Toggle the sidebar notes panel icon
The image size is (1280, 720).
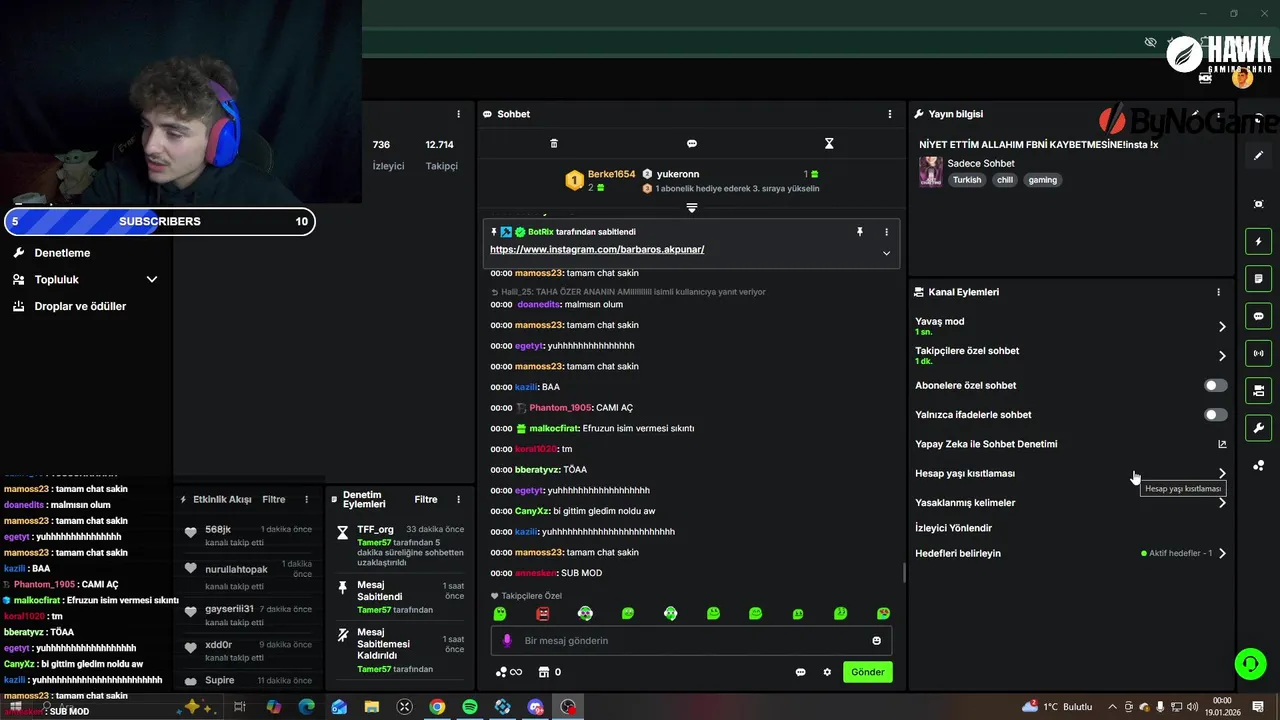[1258, 278]
